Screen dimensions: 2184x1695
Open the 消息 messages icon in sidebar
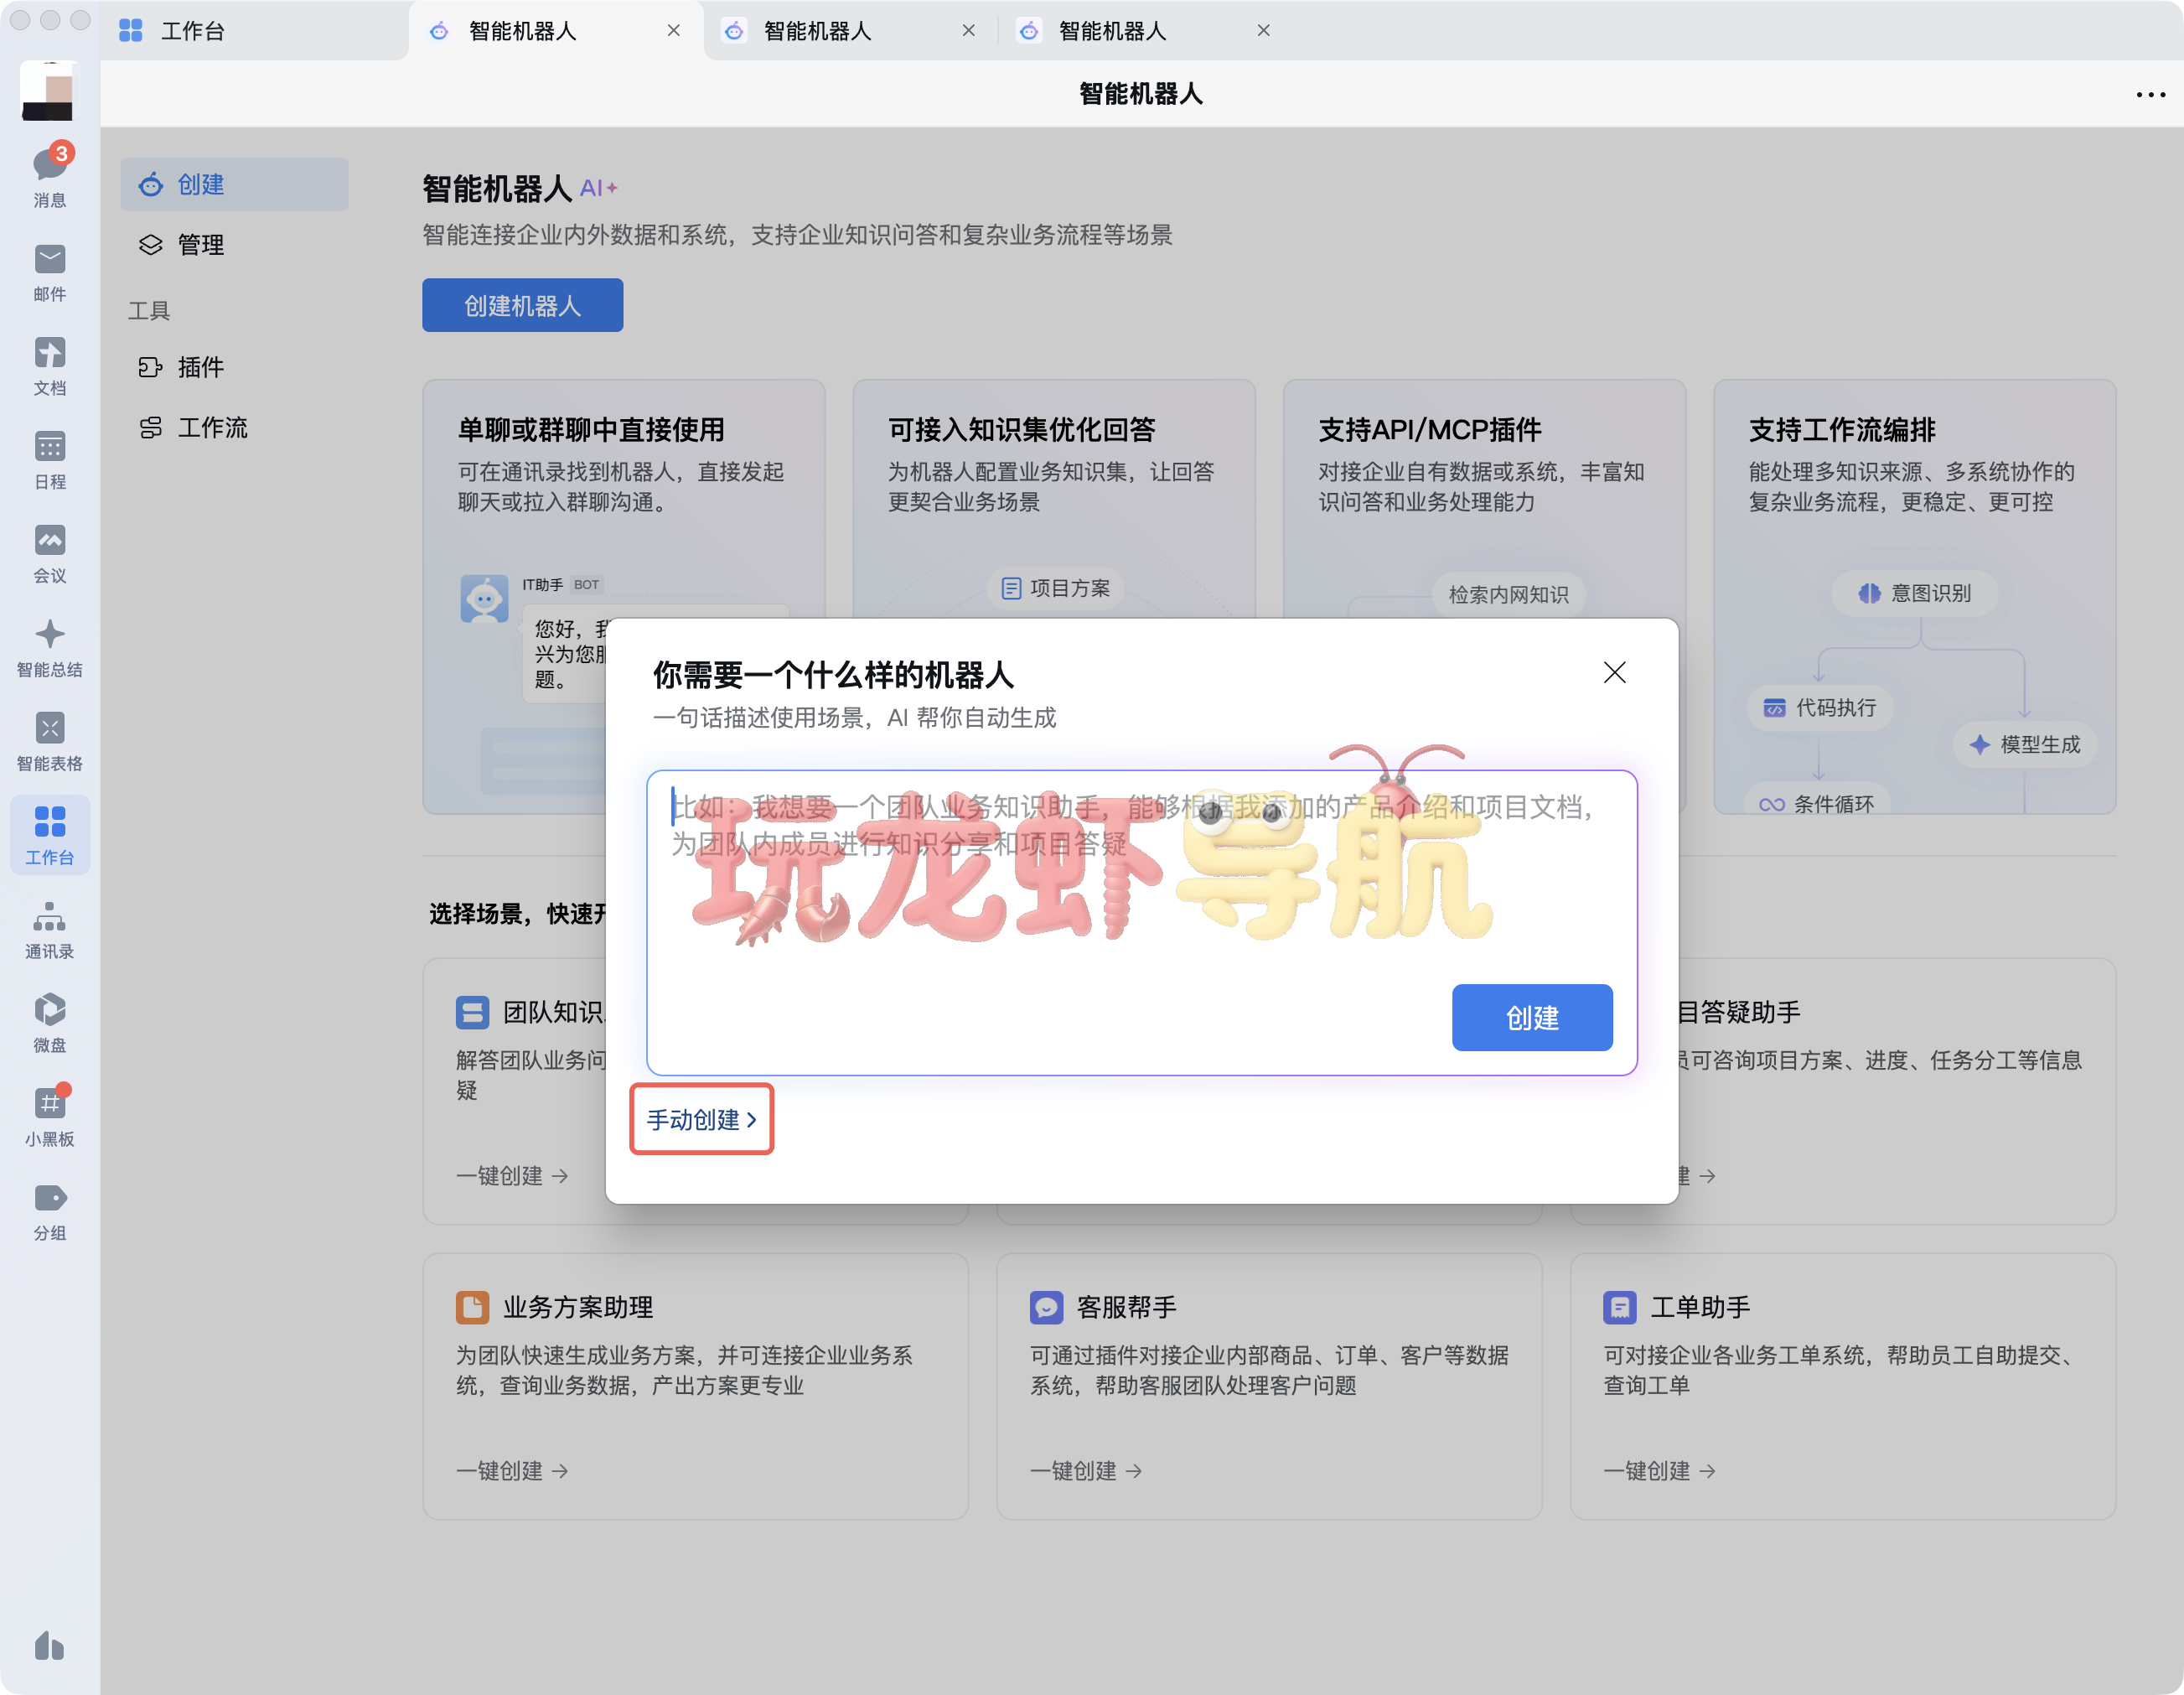point(49,176)
